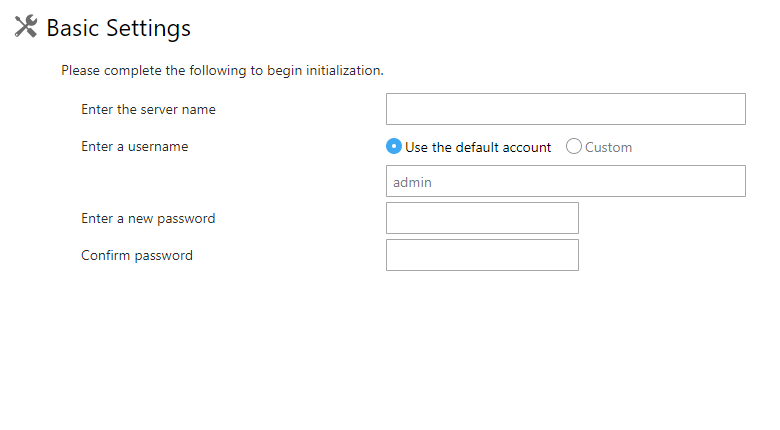Place cursor in field showing admin placeholder
Screen dimensions: 780x430
(566, 181)
